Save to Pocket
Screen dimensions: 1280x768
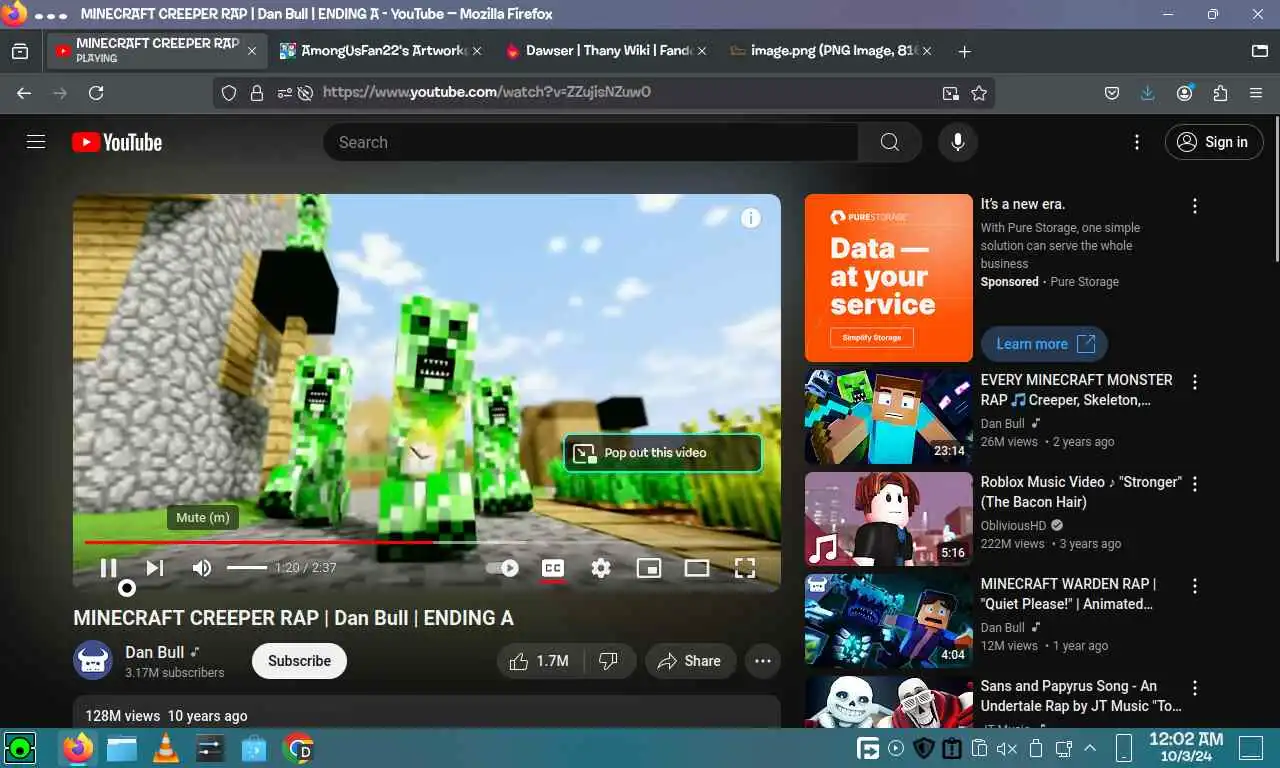click(1112, 93)
